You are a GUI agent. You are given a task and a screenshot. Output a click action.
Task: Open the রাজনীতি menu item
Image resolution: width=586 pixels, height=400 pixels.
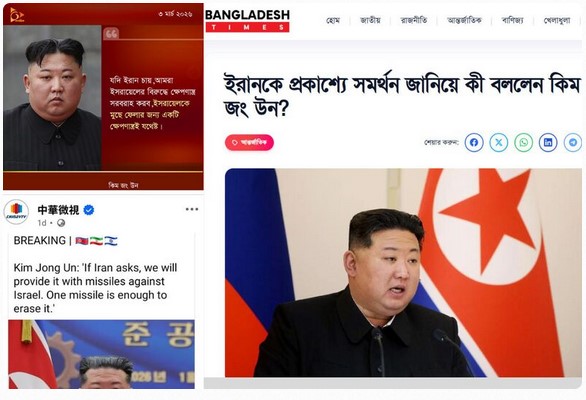tap(414, 20)
